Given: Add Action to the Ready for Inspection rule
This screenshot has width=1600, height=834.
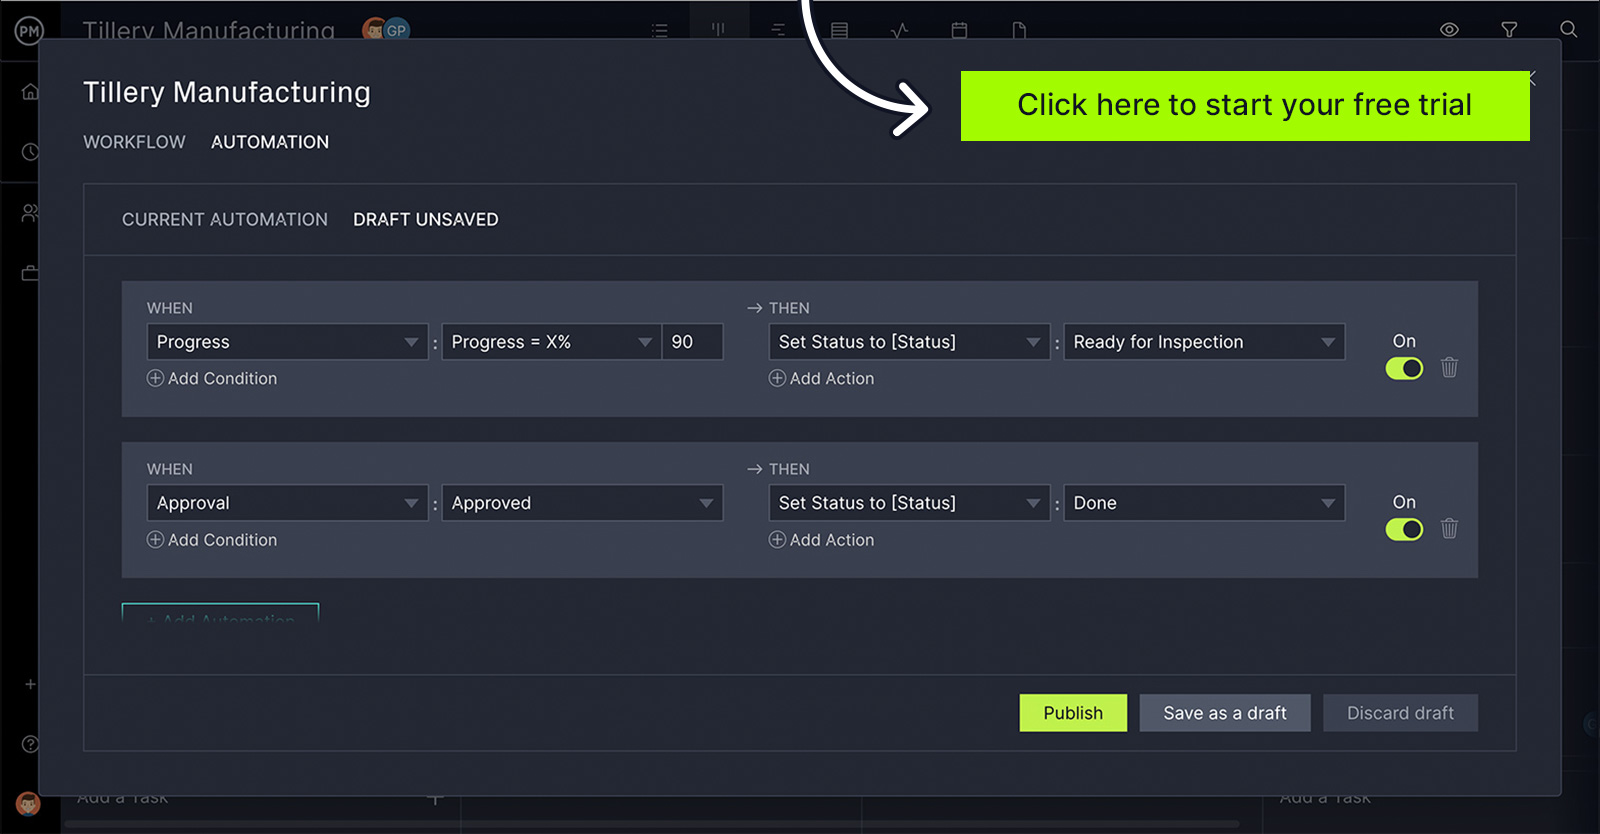Looking at the screenshot, I should (x=821, y=378).
